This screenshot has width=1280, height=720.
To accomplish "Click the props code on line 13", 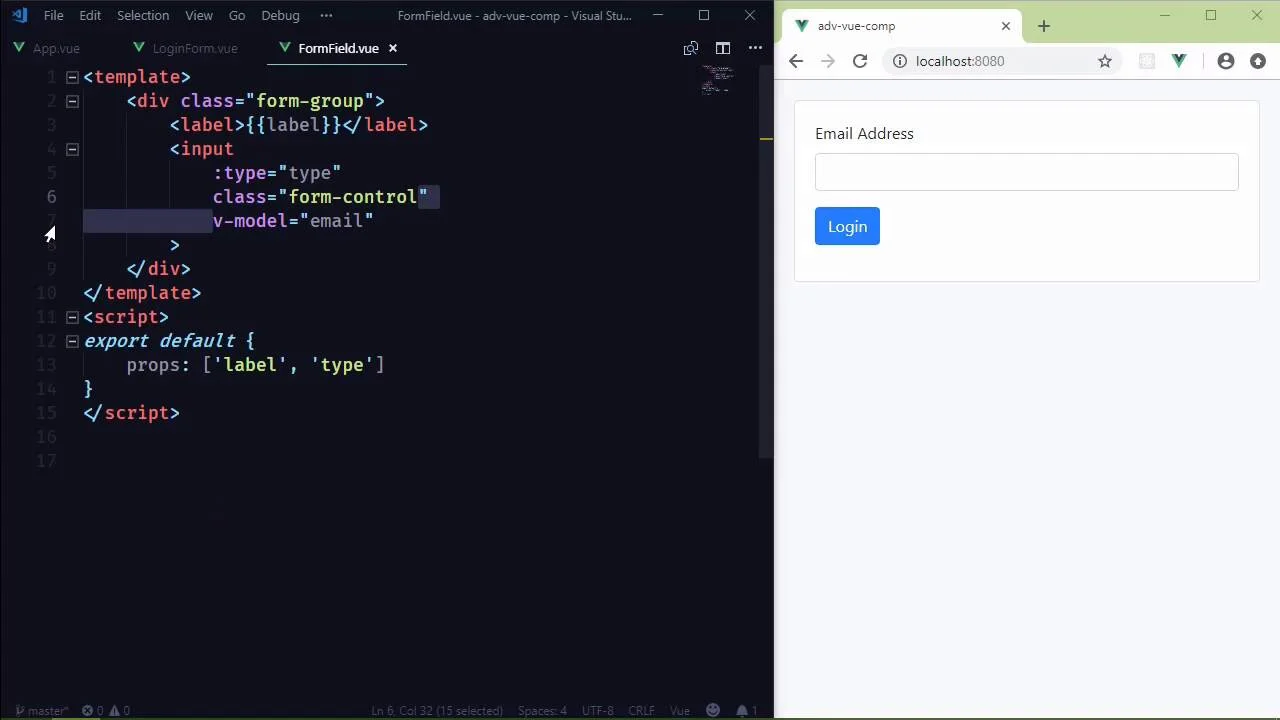I will click(255, 365).
